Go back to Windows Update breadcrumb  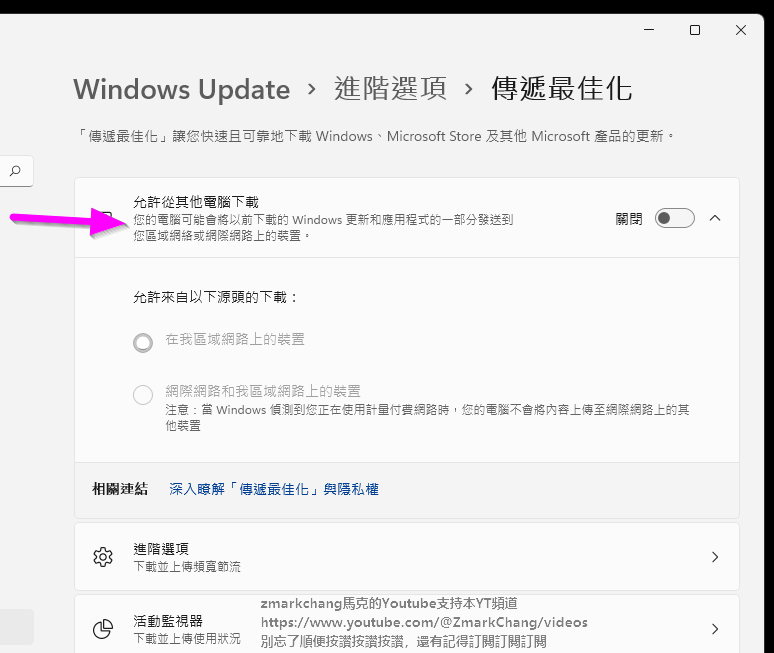pyautogui.click(x=182, y=89)
